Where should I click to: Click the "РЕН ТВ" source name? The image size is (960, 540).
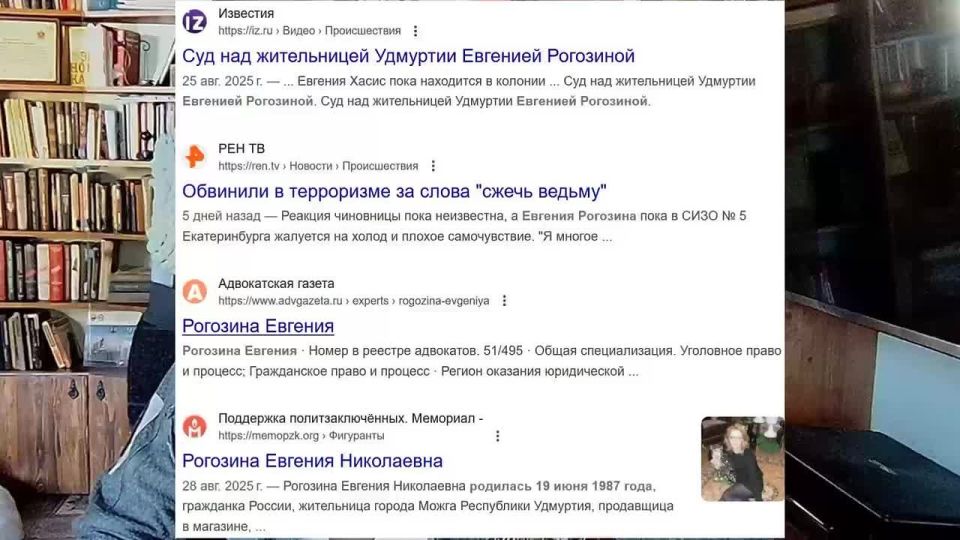click(x=241, y=149)
